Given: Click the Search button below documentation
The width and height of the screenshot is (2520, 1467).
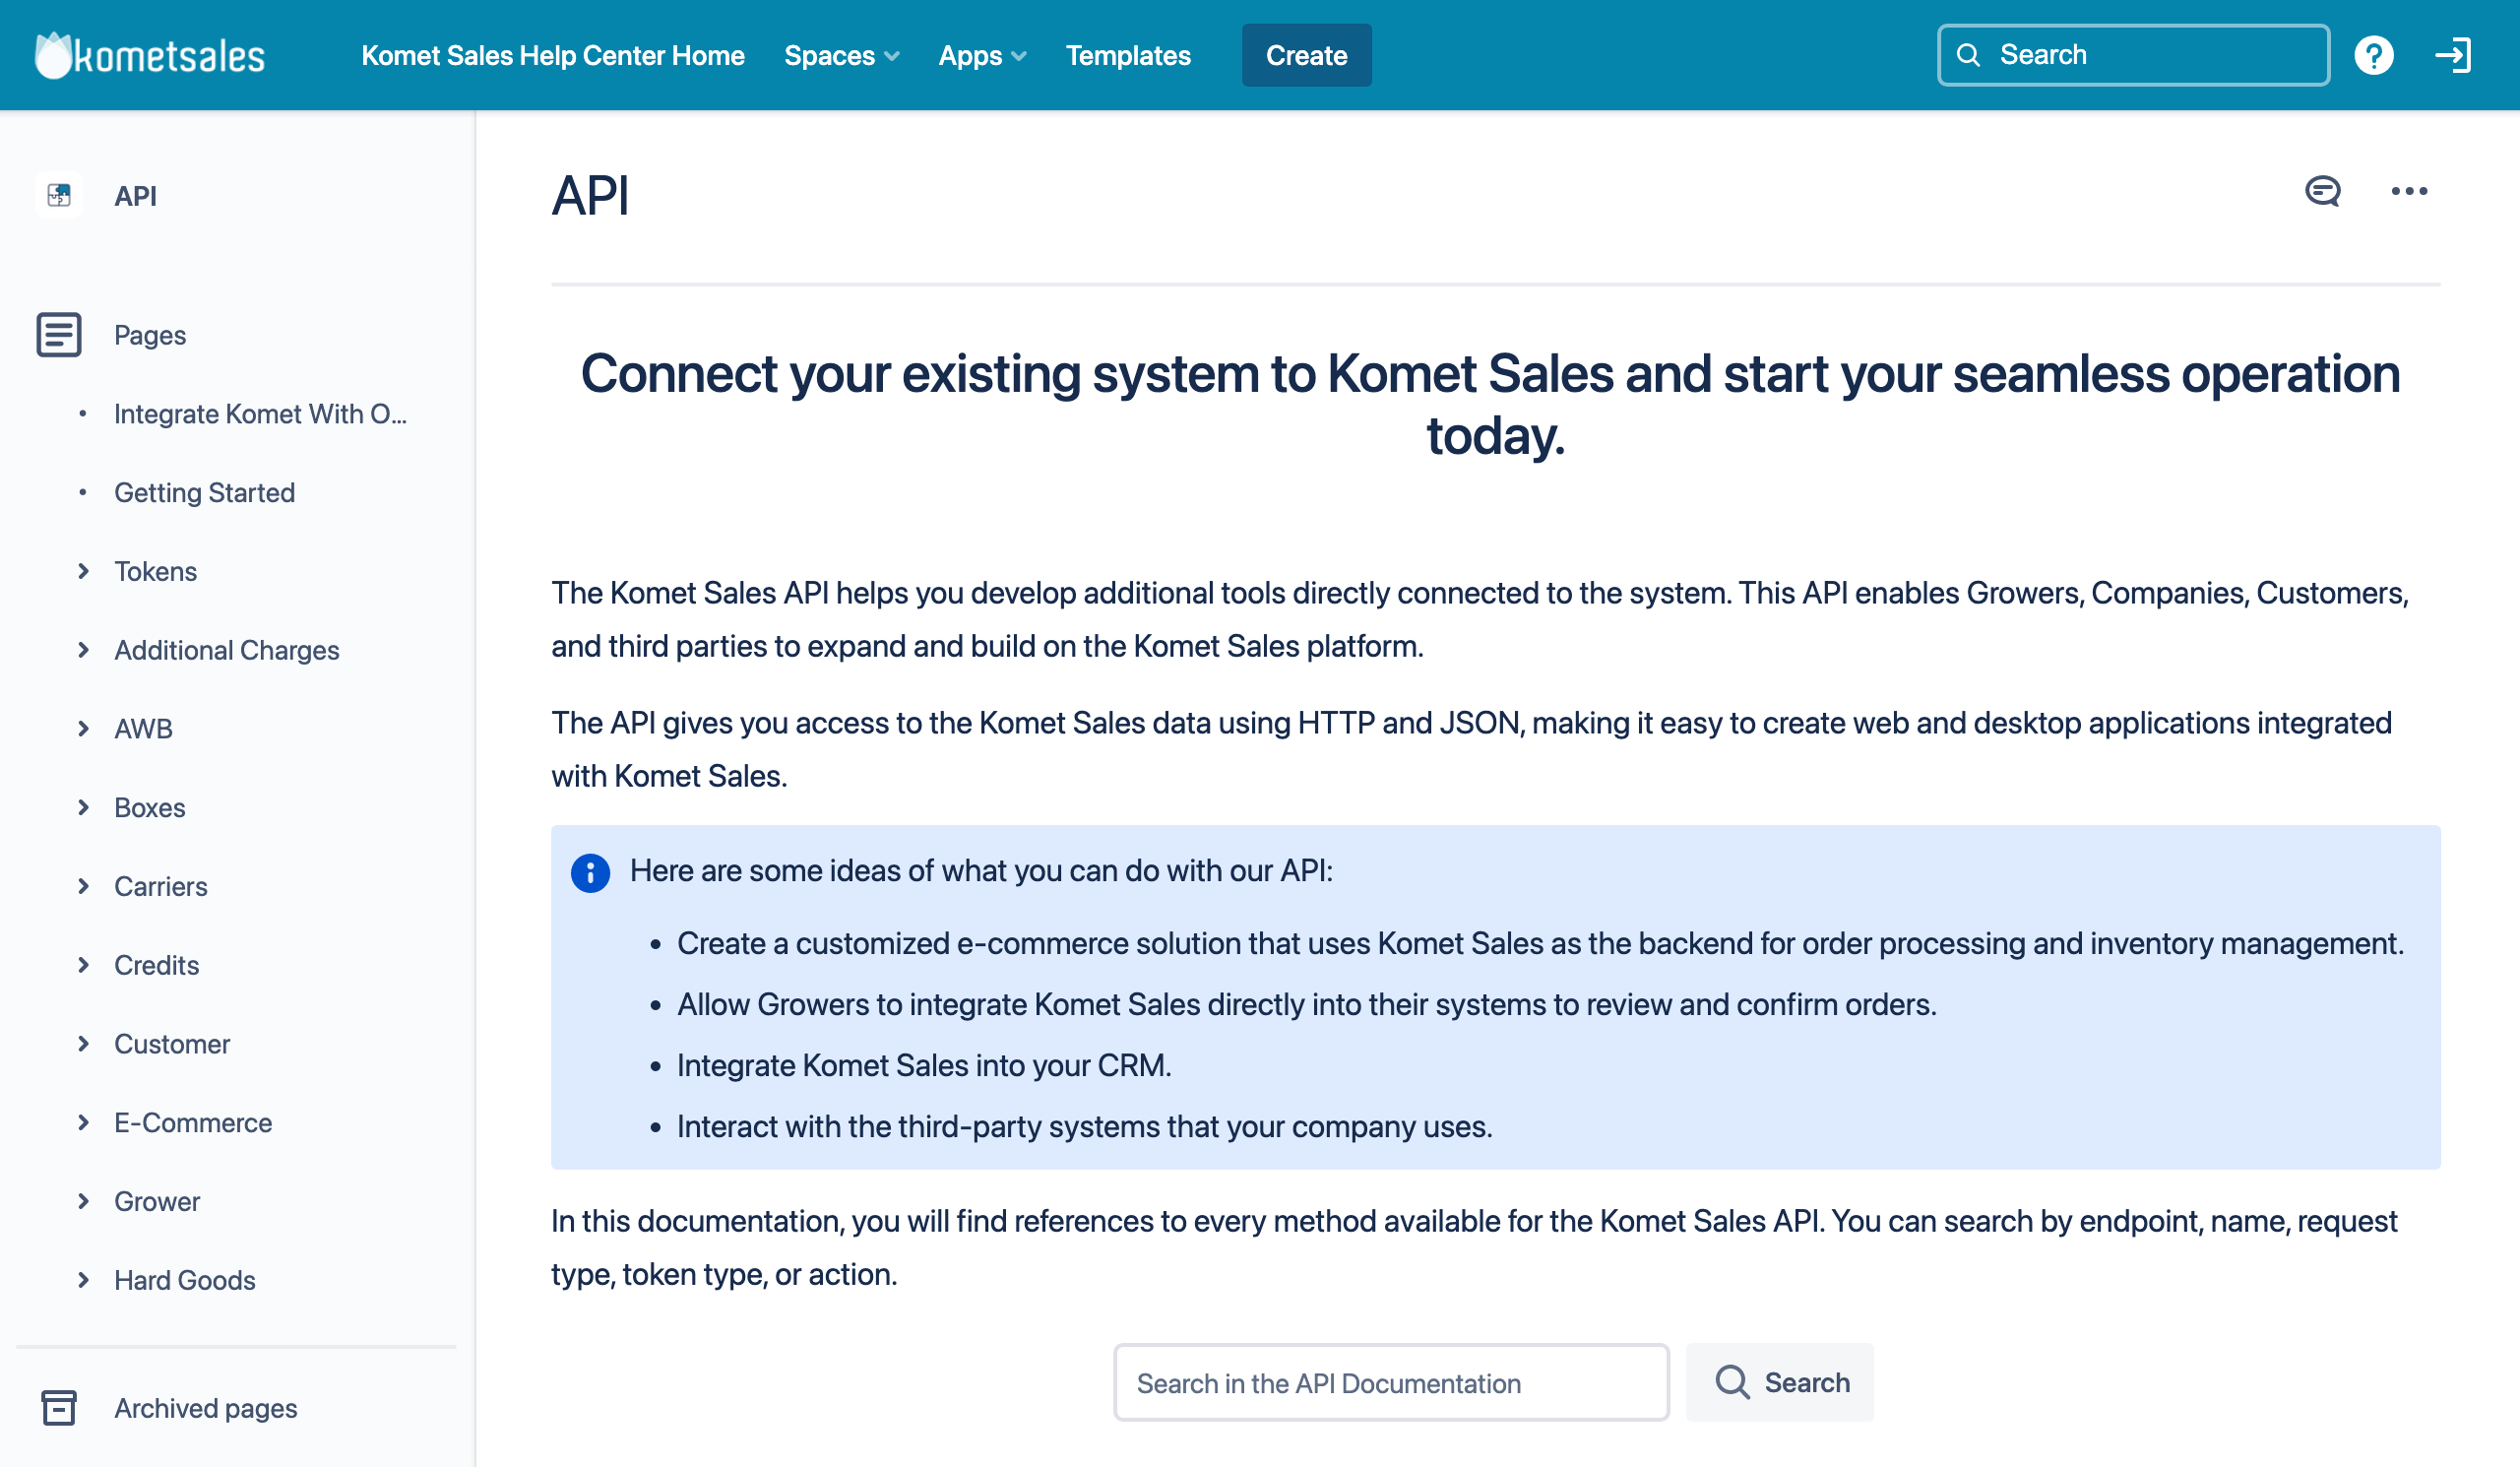Looking at the screenshot, I should point(1780,1382).
